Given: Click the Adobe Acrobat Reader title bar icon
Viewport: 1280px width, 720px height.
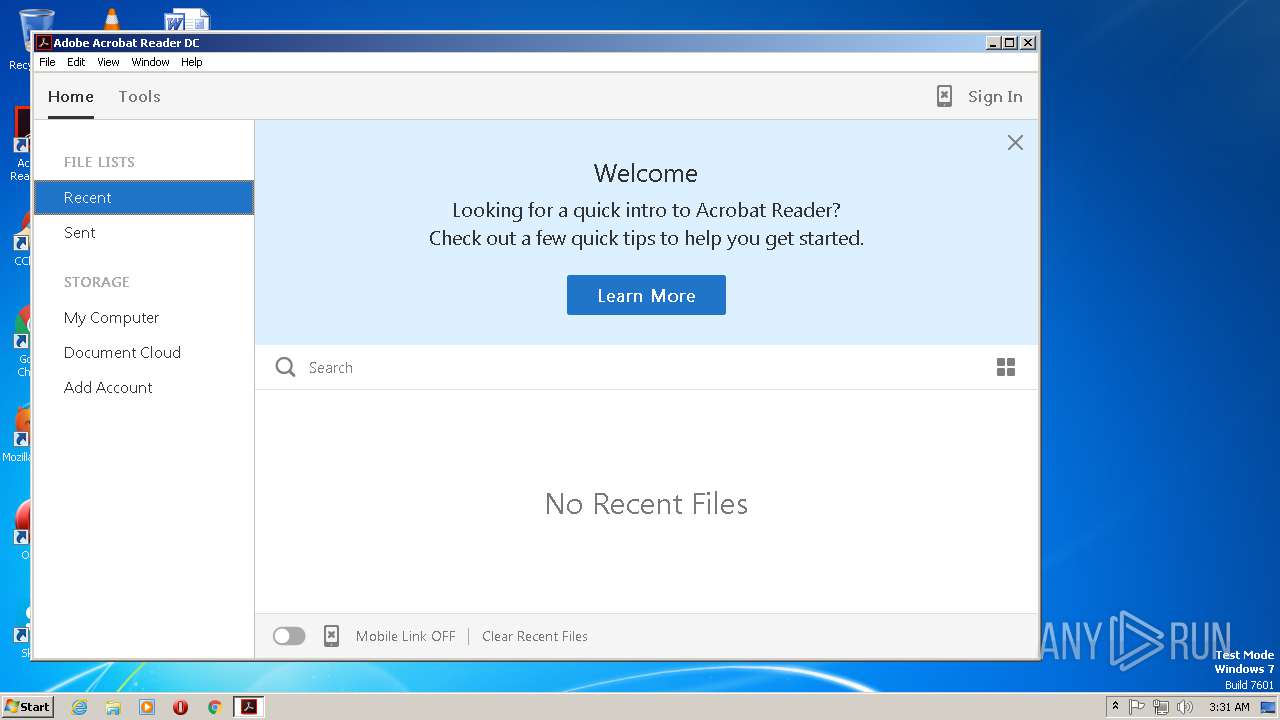Looking at the screenshot, I should [x=43, y=43].
